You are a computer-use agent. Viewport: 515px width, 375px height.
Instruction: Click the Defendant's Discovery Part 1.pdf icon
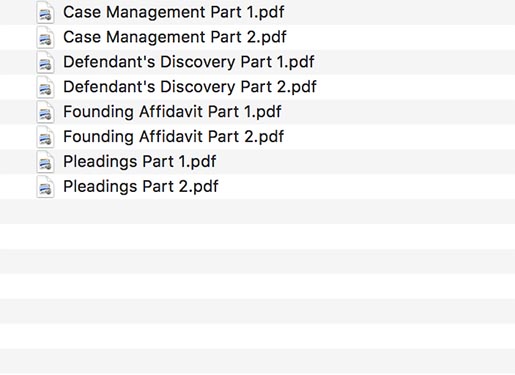pos(45,62)
